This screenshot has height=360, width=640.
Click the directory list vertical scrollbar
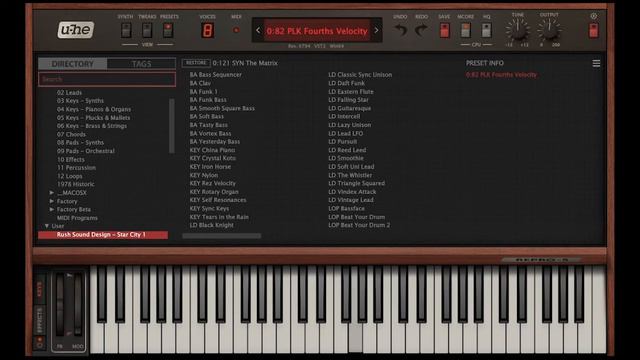(172, 126)
